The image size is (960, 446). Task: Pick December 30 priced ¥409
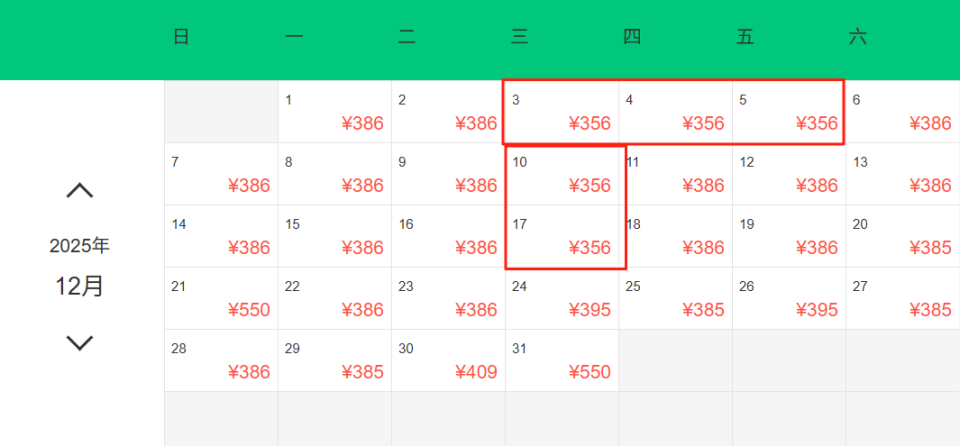click(x=448, y=360)
